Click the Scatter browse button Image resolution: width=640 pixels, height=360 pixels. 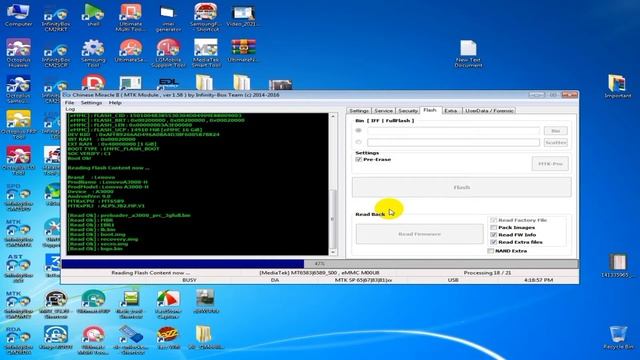[556, 142]
